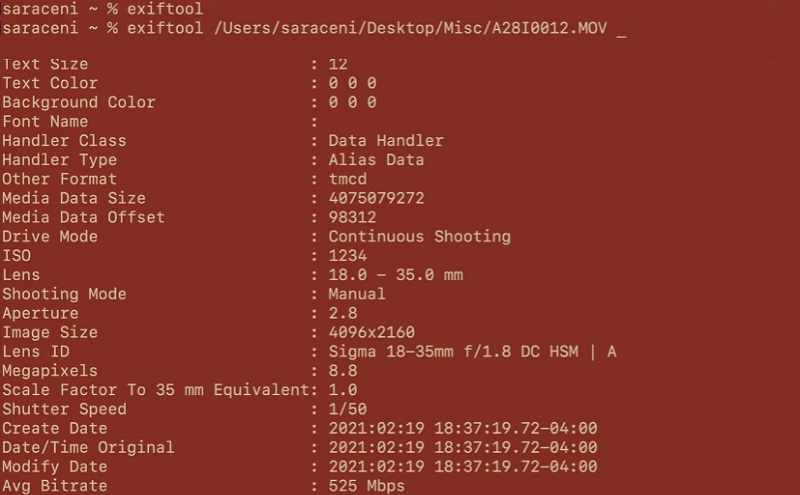This screenshot has width=800, height=495.
Task: Click the Handler Class value Data Handler
Action: [385, 141]
